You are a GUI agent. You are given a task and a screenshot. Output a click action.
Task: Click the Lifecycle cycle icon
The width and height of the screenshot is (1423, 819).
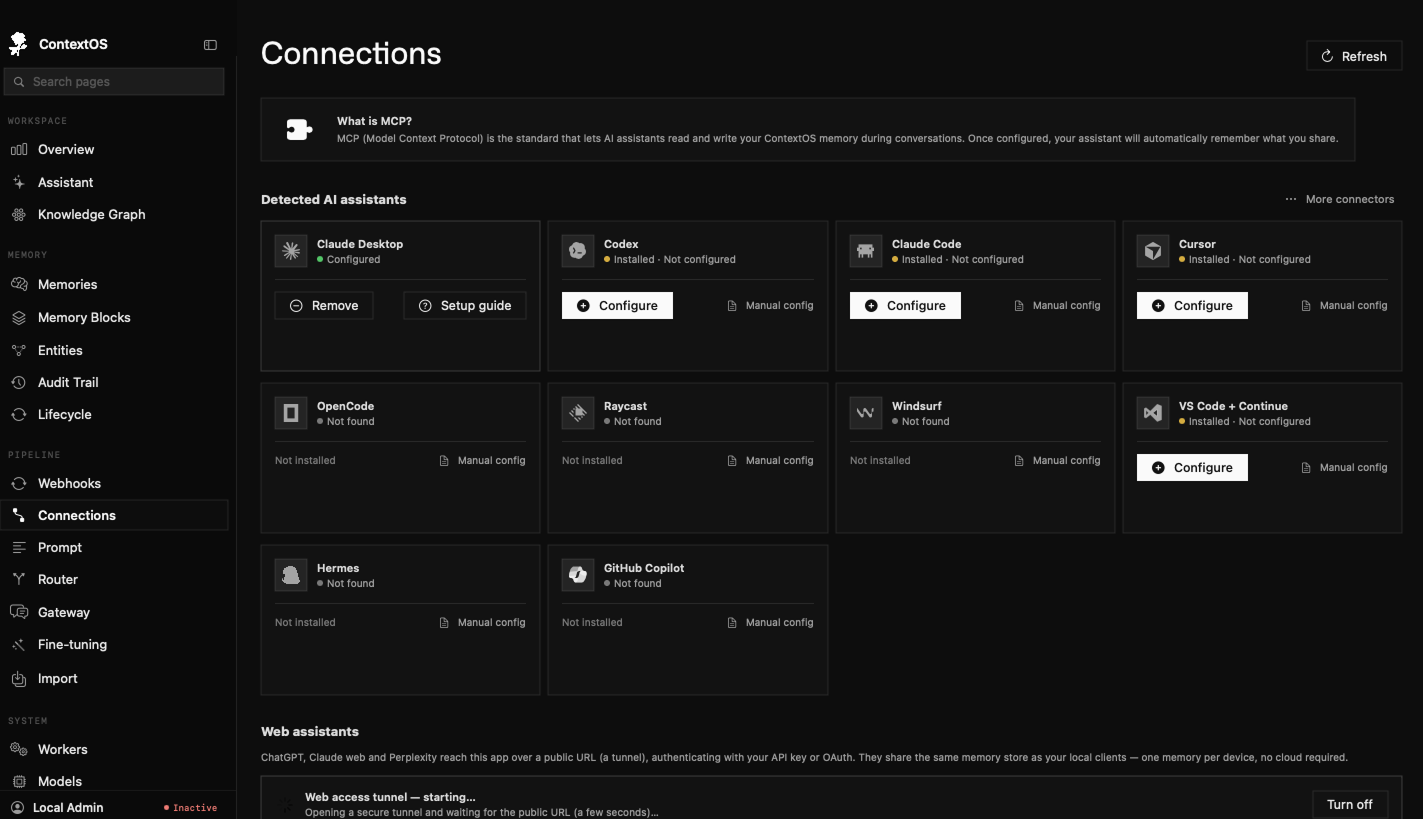coord(19,414)
